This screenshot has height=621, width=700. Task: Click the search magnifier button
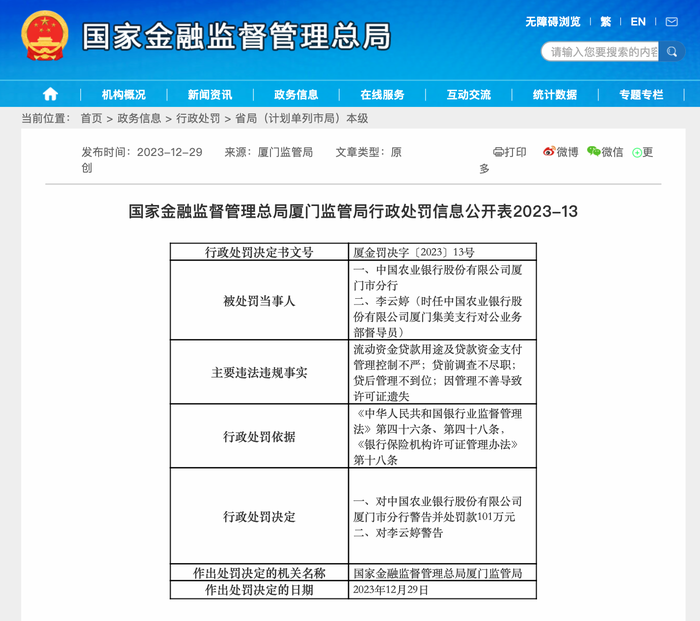point(671,52)
